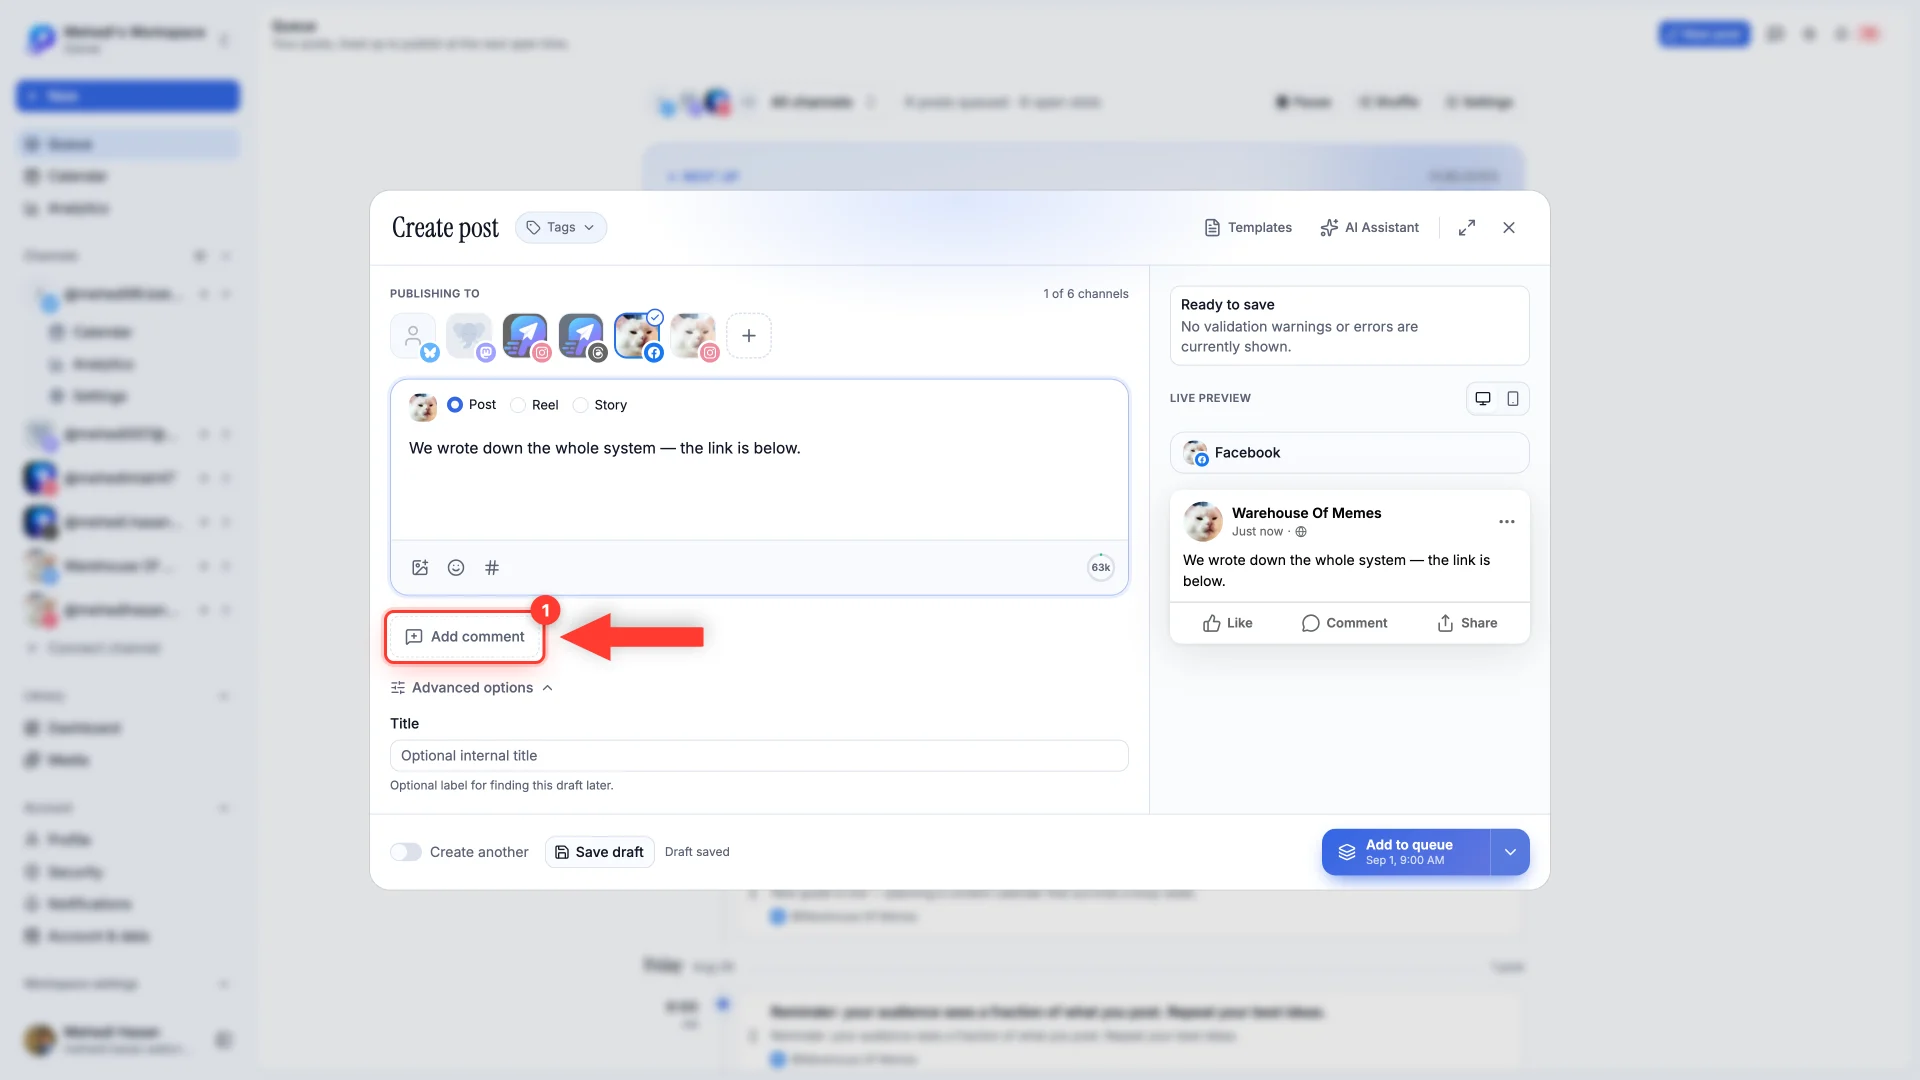Click Share in the Facebook preview
Image resolution: width=1920 pixels, height=1080 pixels.
coord(1467,623)
